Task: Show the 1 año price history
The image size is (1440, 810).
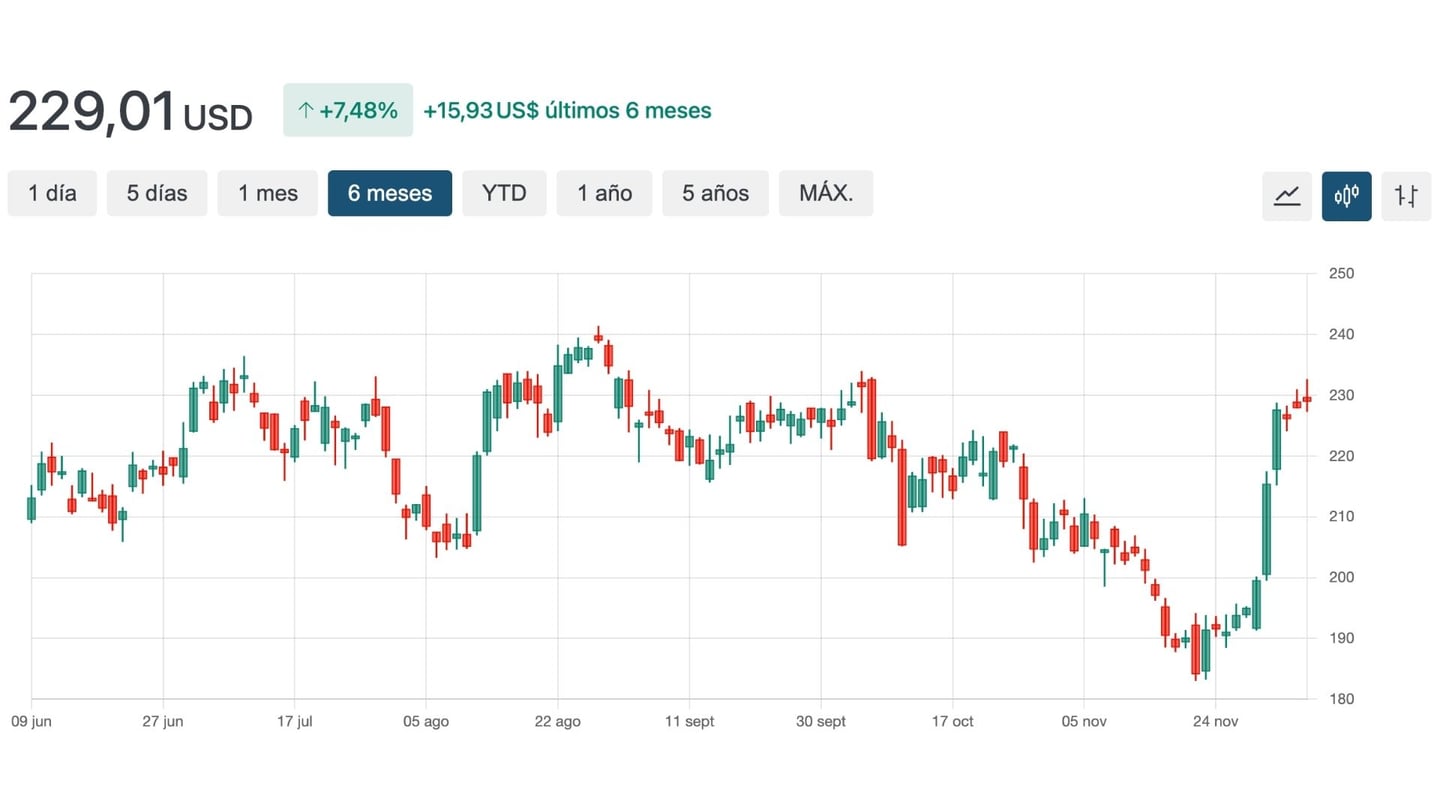Action: [604, 193]
